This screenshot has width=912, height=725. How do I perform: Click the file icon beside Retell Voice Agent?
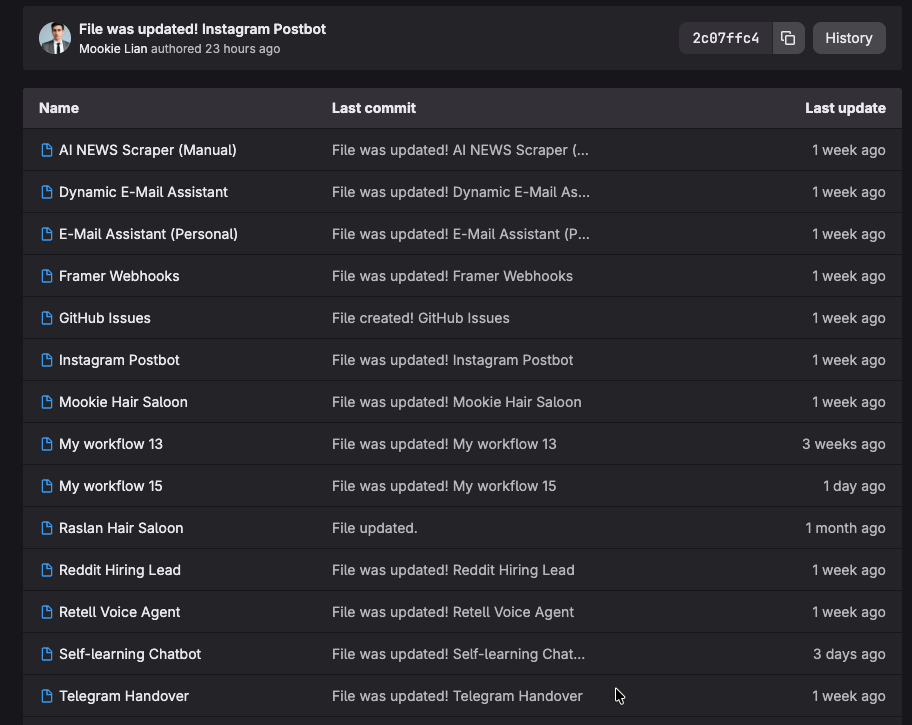click(46, 612)
